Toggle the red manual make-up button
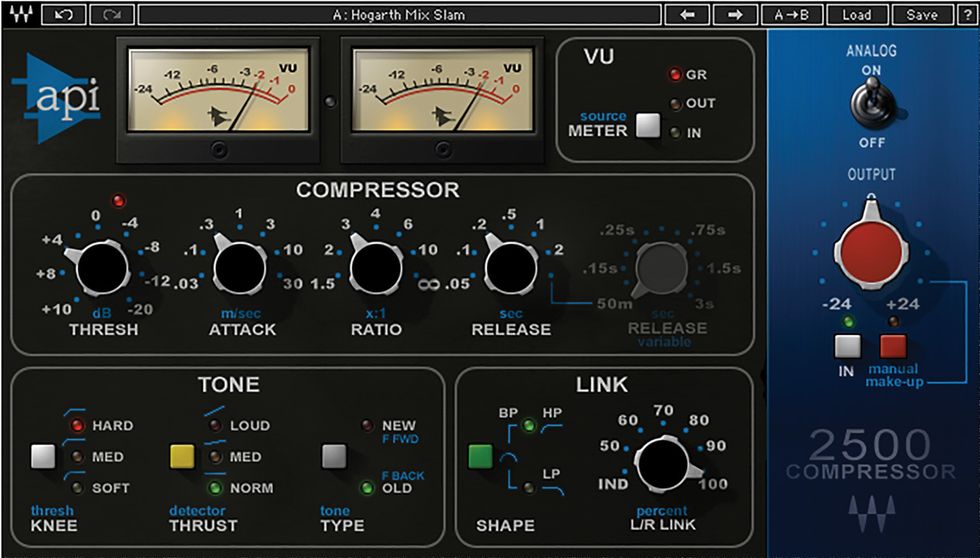The width and height of the screenshot is (980, 558). pos(893,346)
